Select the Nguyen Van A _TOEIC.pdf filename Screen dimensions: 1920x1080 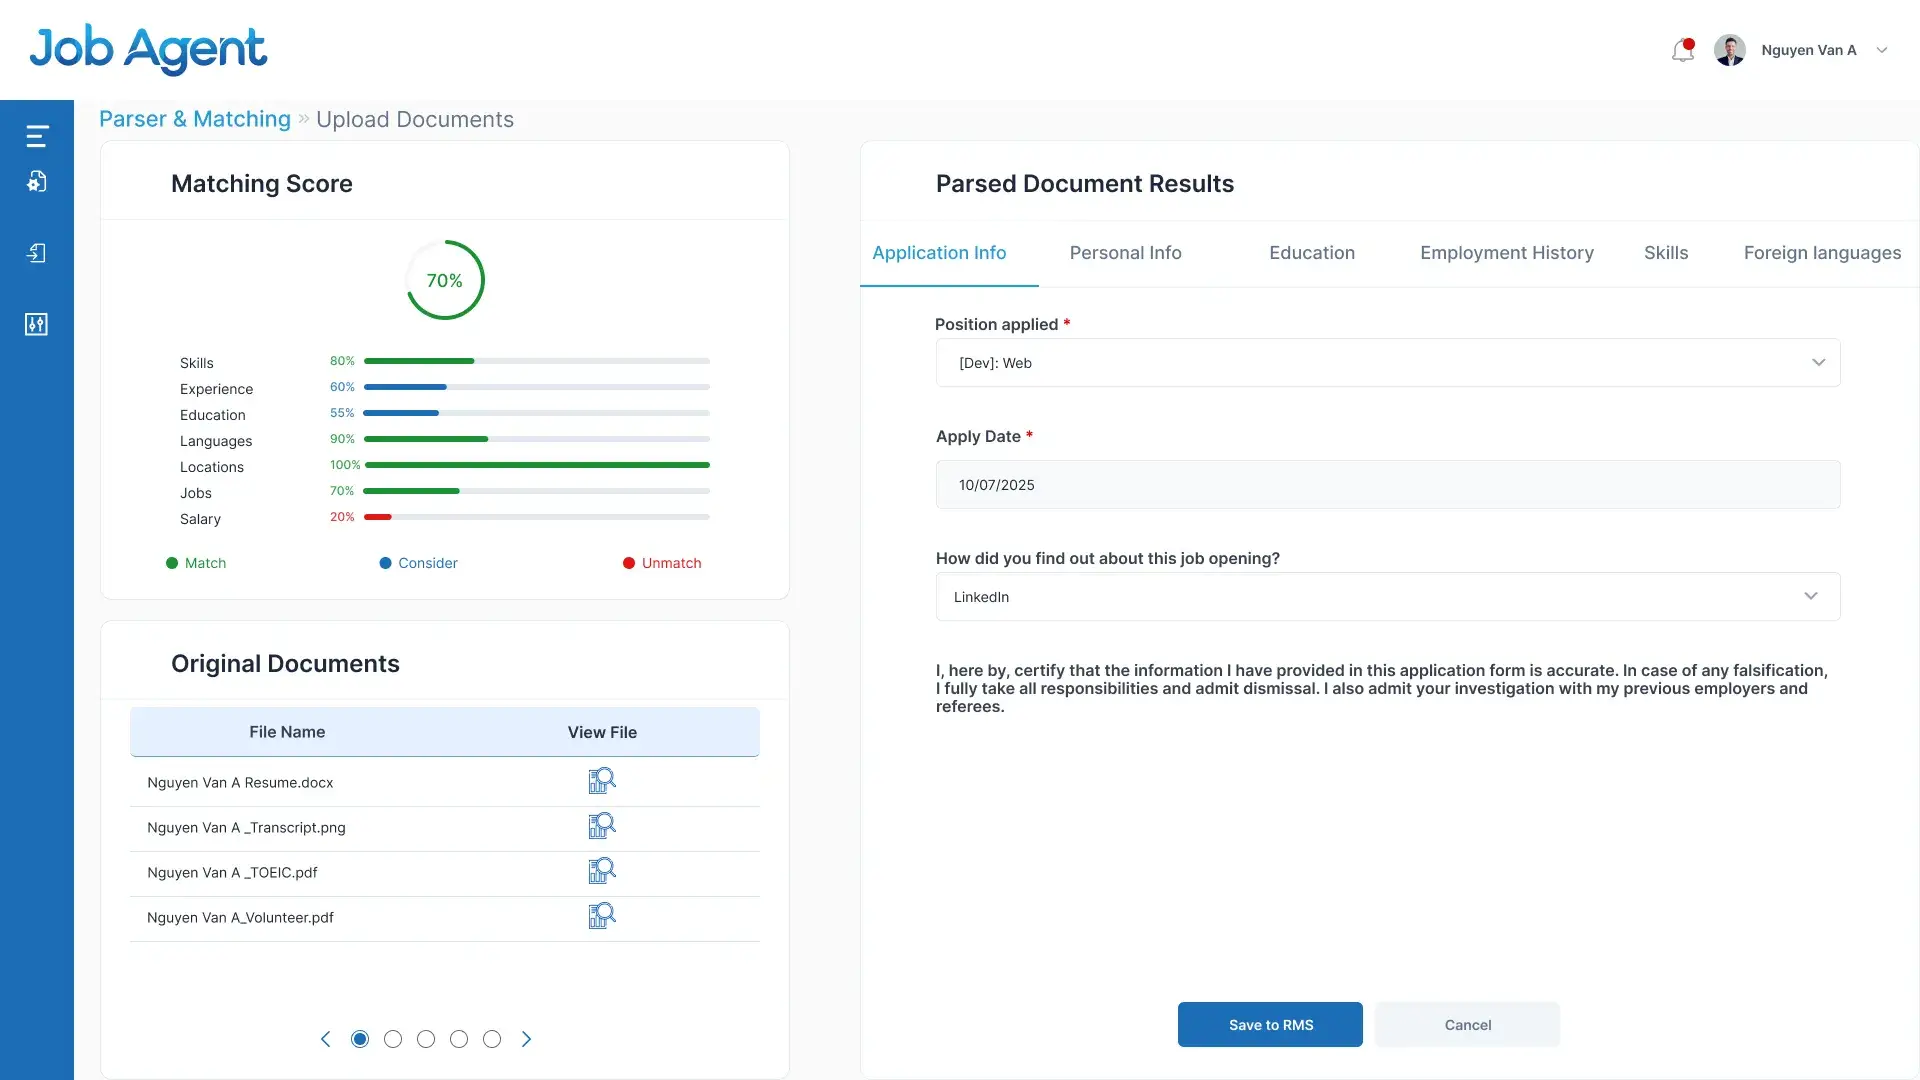[x=232, y=873]
